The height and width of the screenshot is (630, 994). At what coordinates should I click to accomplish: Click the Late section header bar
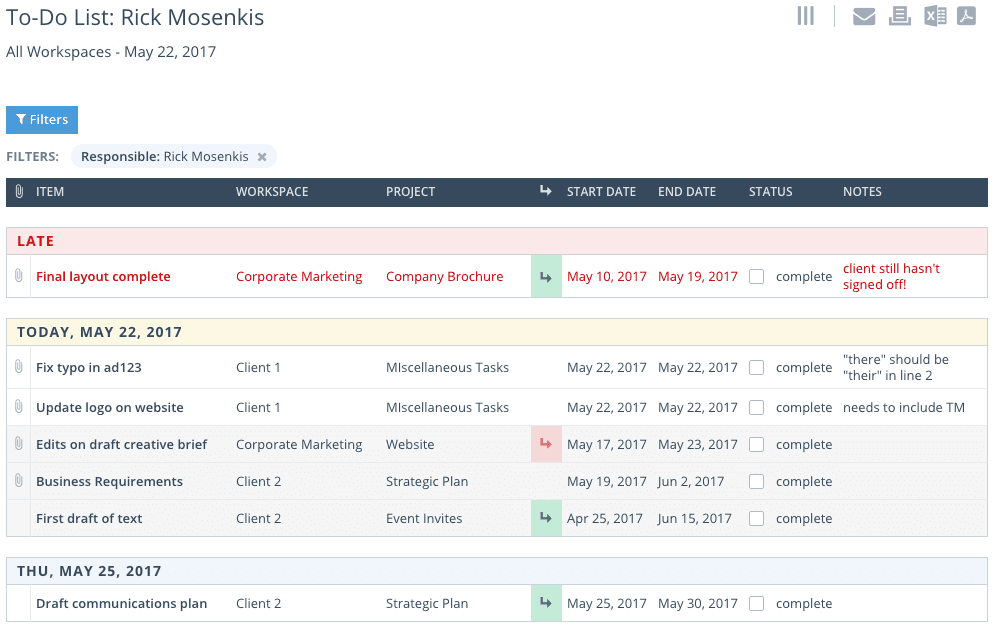click(x=496, y=241)
